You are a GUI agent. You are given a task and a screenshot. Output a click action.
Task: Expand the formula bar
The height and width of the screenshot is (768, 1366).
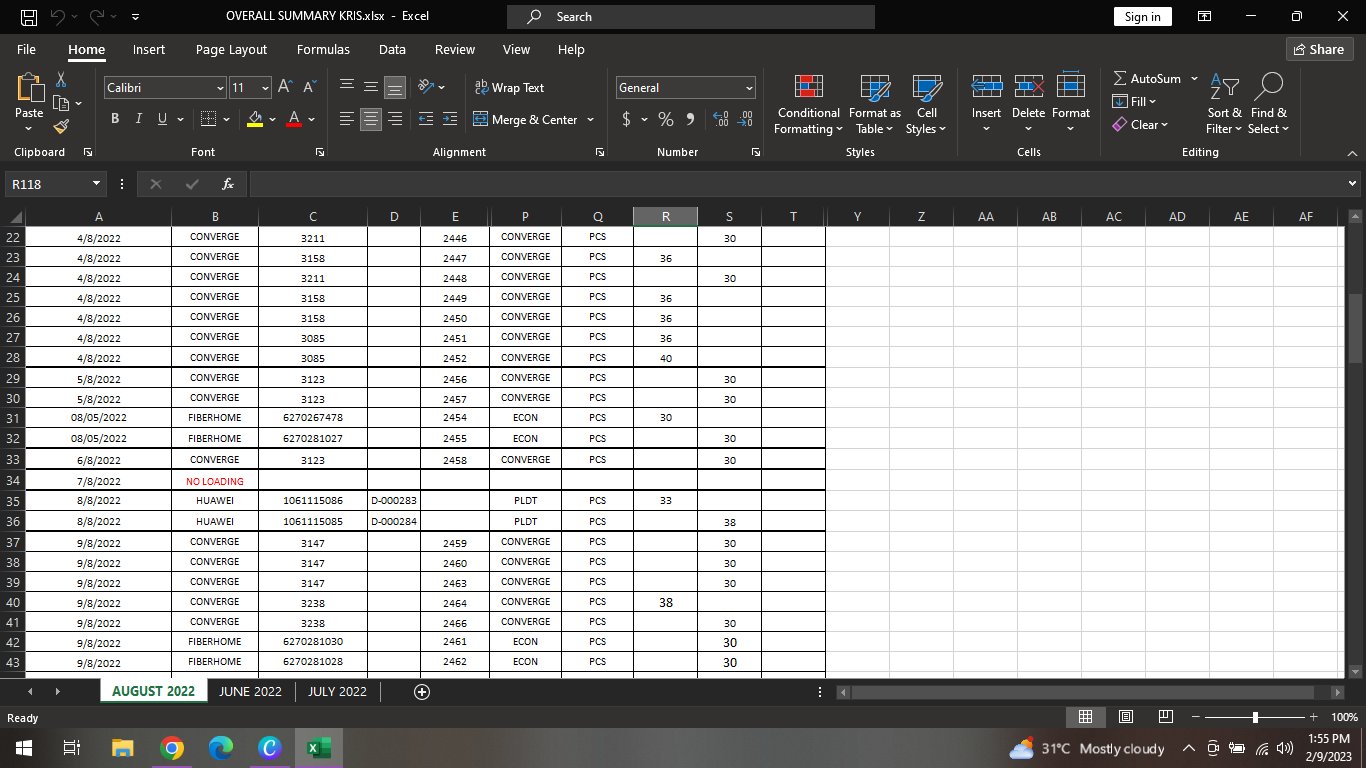(x=1353, y=184)
